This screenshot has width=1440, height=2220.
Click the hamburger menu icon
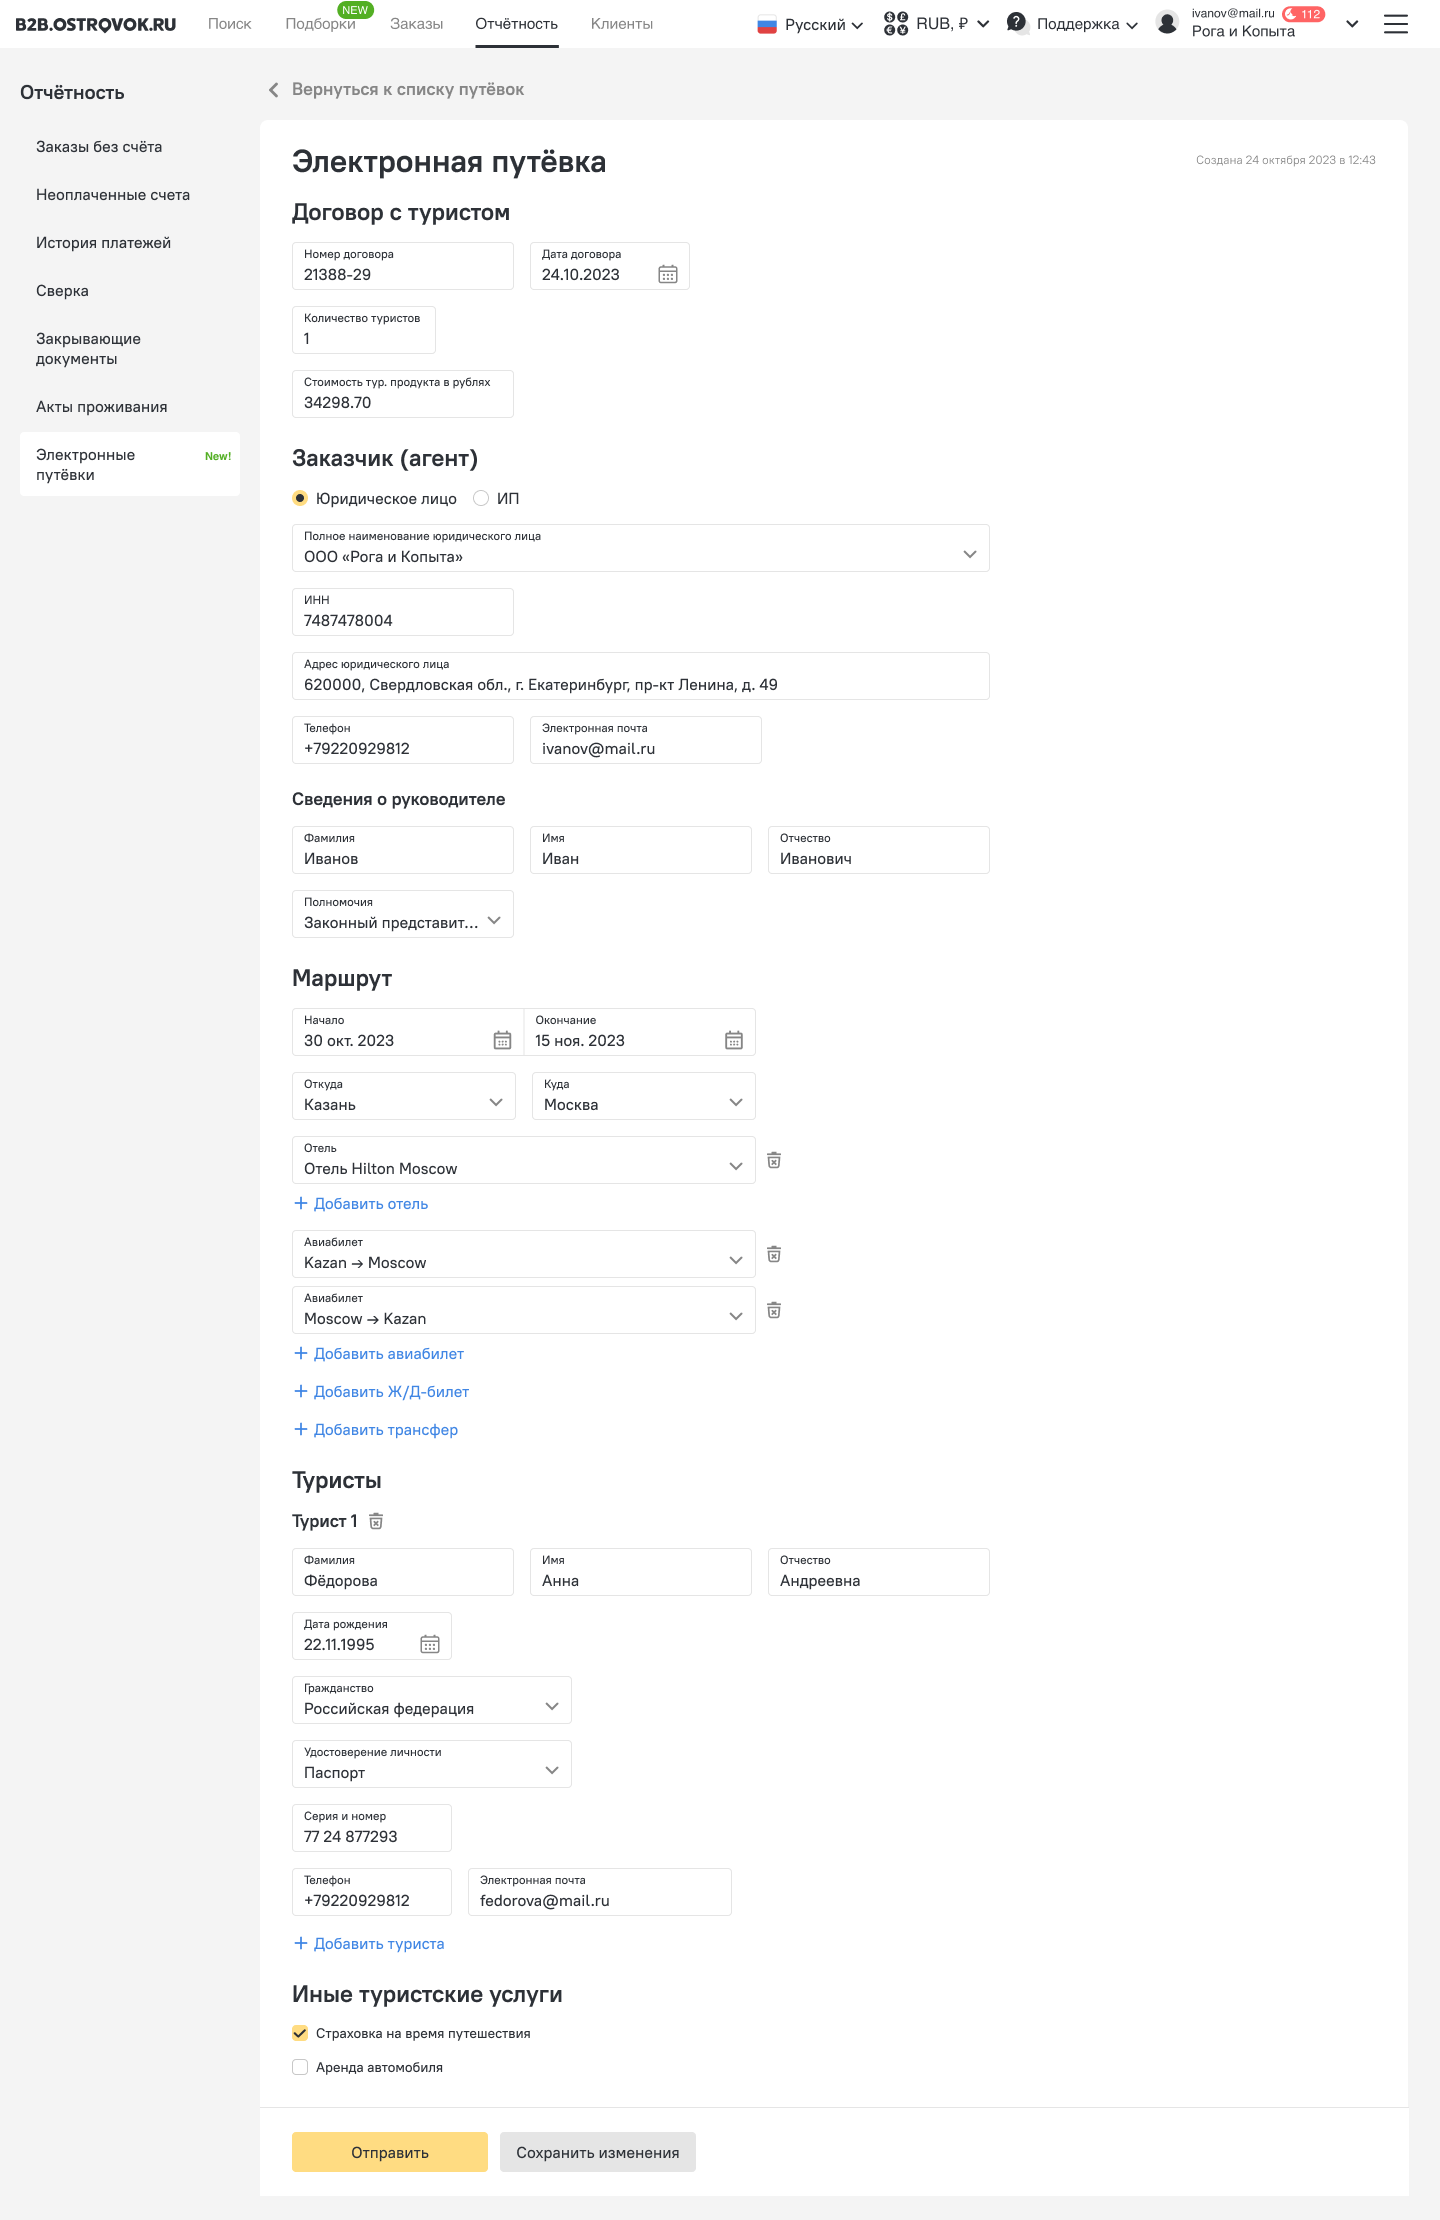tap(1396, 24)
